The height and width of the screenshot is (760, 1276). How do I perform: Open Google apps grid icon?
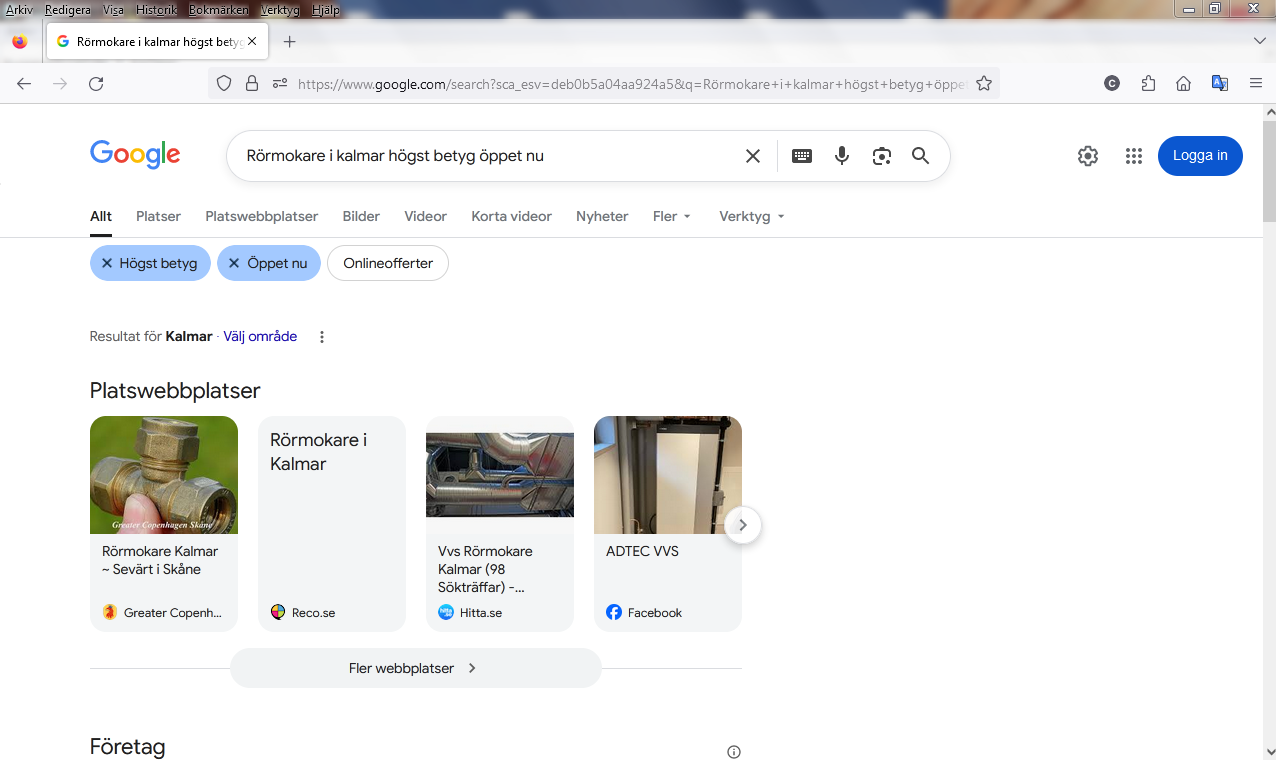[1133, 156]
